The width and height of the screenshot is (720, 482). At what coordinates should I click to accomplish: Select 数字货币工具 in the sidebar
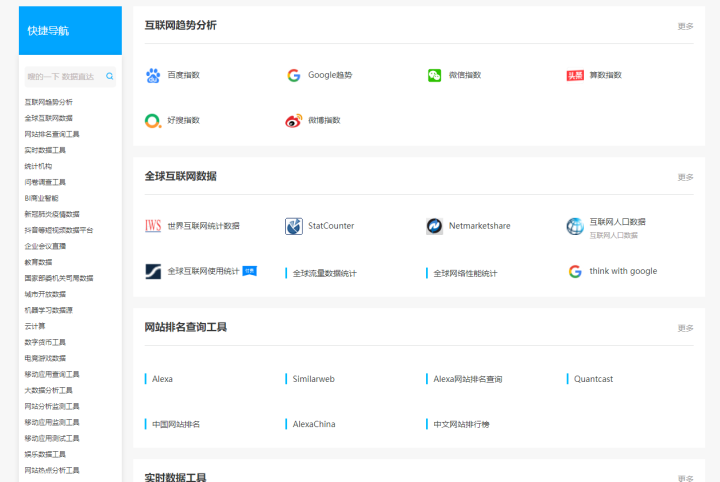pyautogui.click(x=45, y=342)
